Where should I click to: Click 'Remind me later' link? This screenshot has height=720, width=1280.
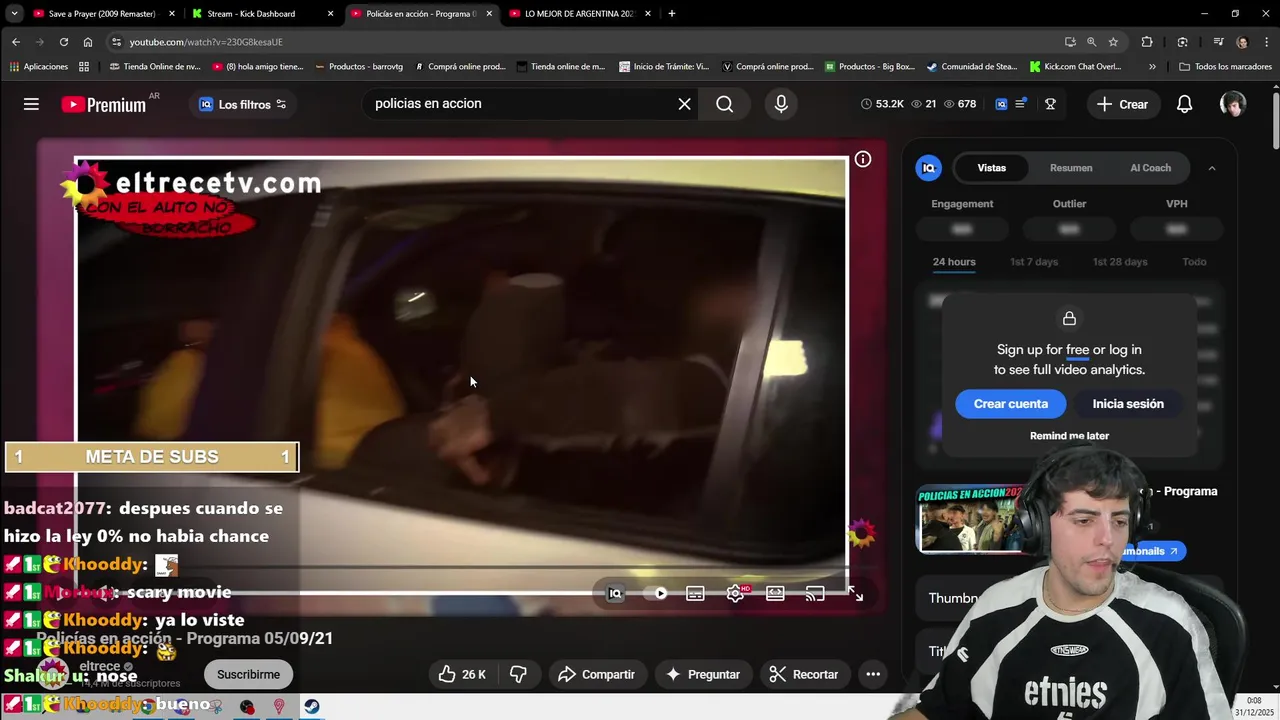point(1069,436)
